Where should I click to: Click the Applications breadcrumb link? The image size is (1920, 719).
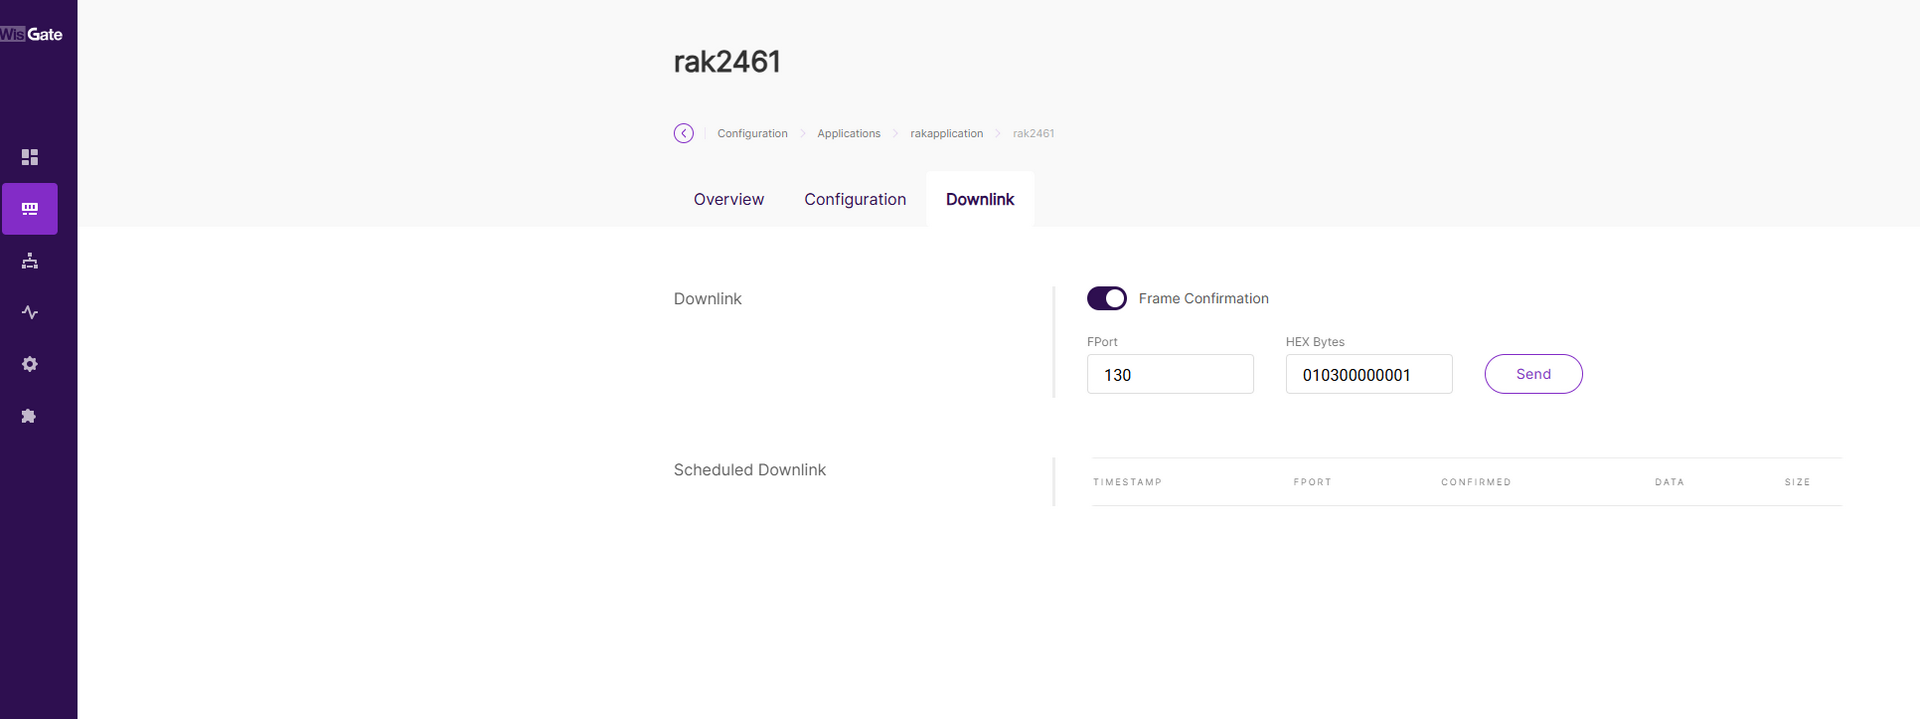pyautogui.click(x=848, y=133)
